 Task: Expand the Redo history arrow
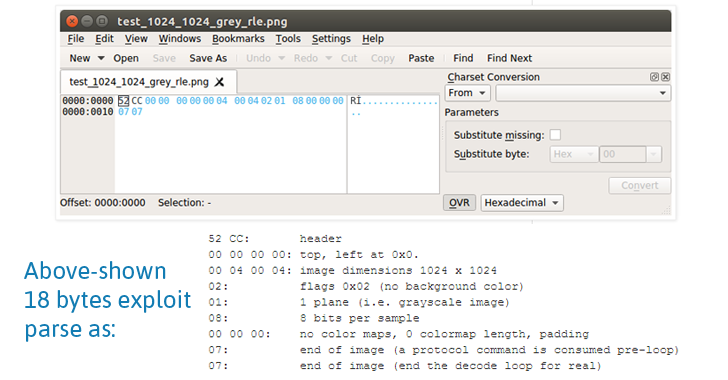click(329, 58)
